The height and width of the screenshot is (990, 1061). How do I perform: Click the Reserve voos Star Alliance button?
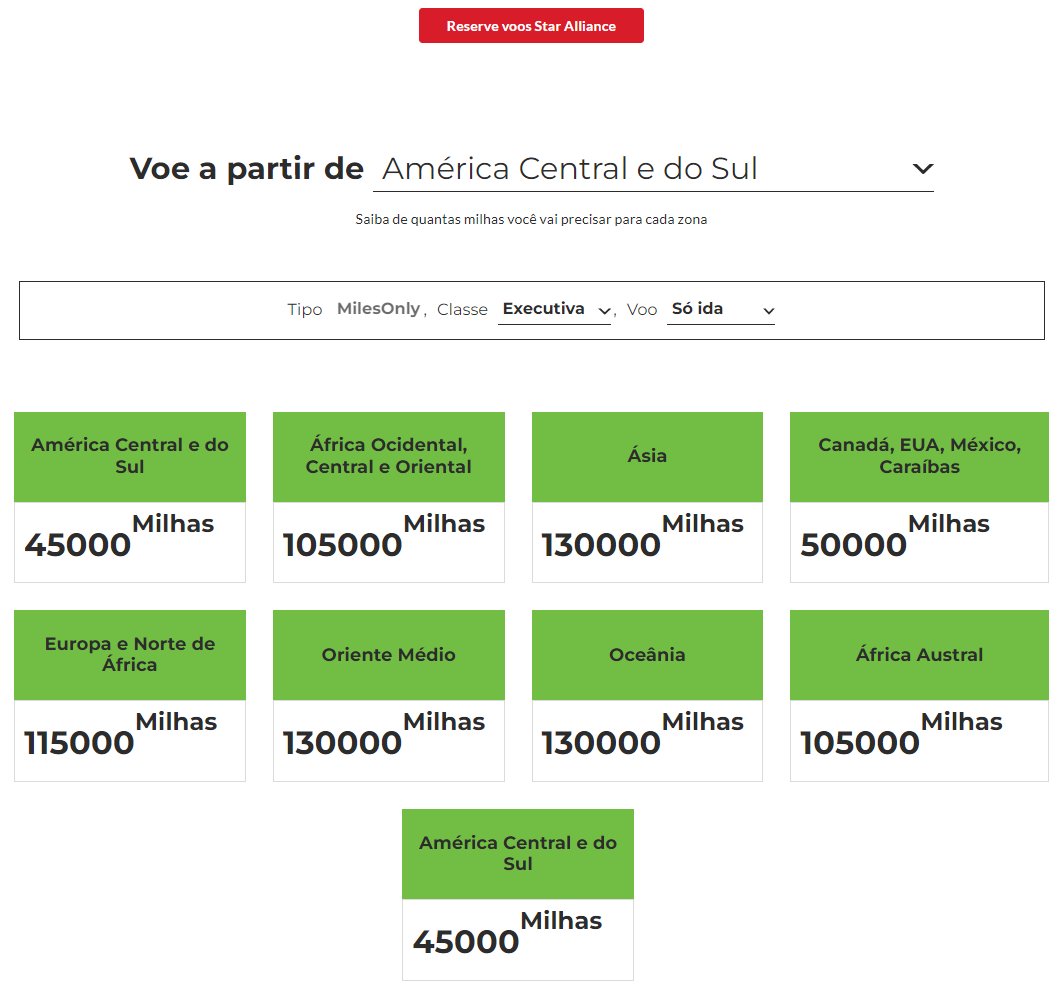click(x=531, y=26)
